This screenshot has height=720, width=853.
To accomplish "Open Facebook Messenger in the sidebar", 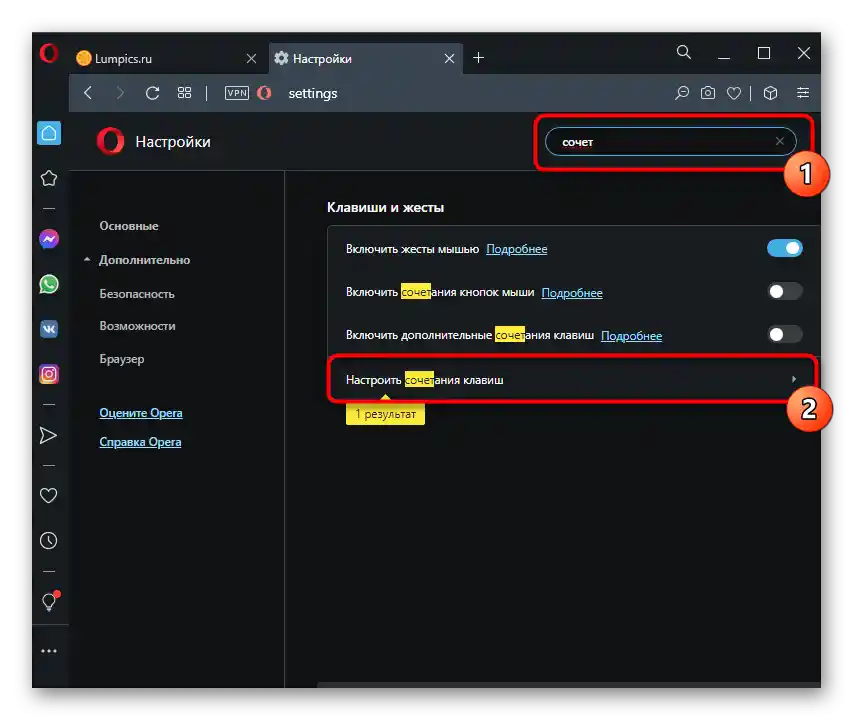I will [49, 239].
